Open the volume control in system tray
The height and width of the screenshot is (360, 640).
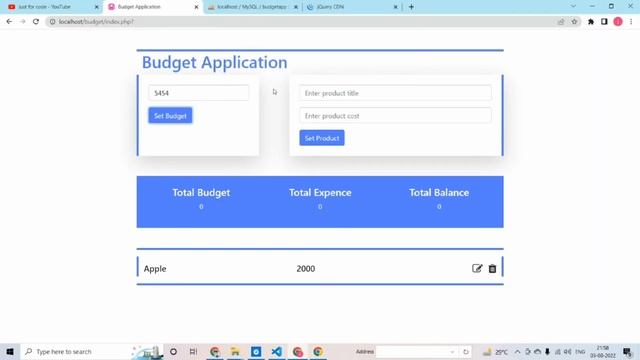click(567, 351)
